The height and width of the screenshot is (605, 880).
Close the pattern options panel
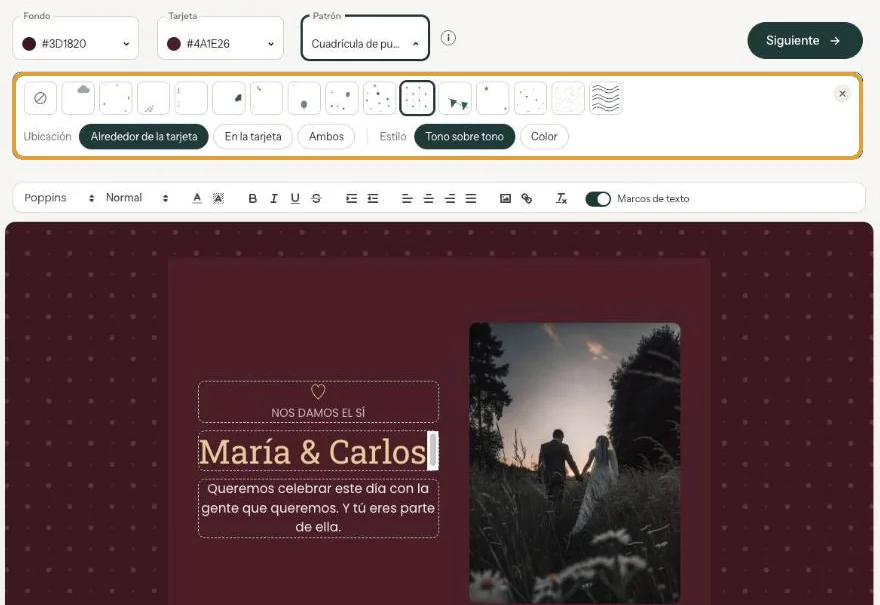click(842, 94)
